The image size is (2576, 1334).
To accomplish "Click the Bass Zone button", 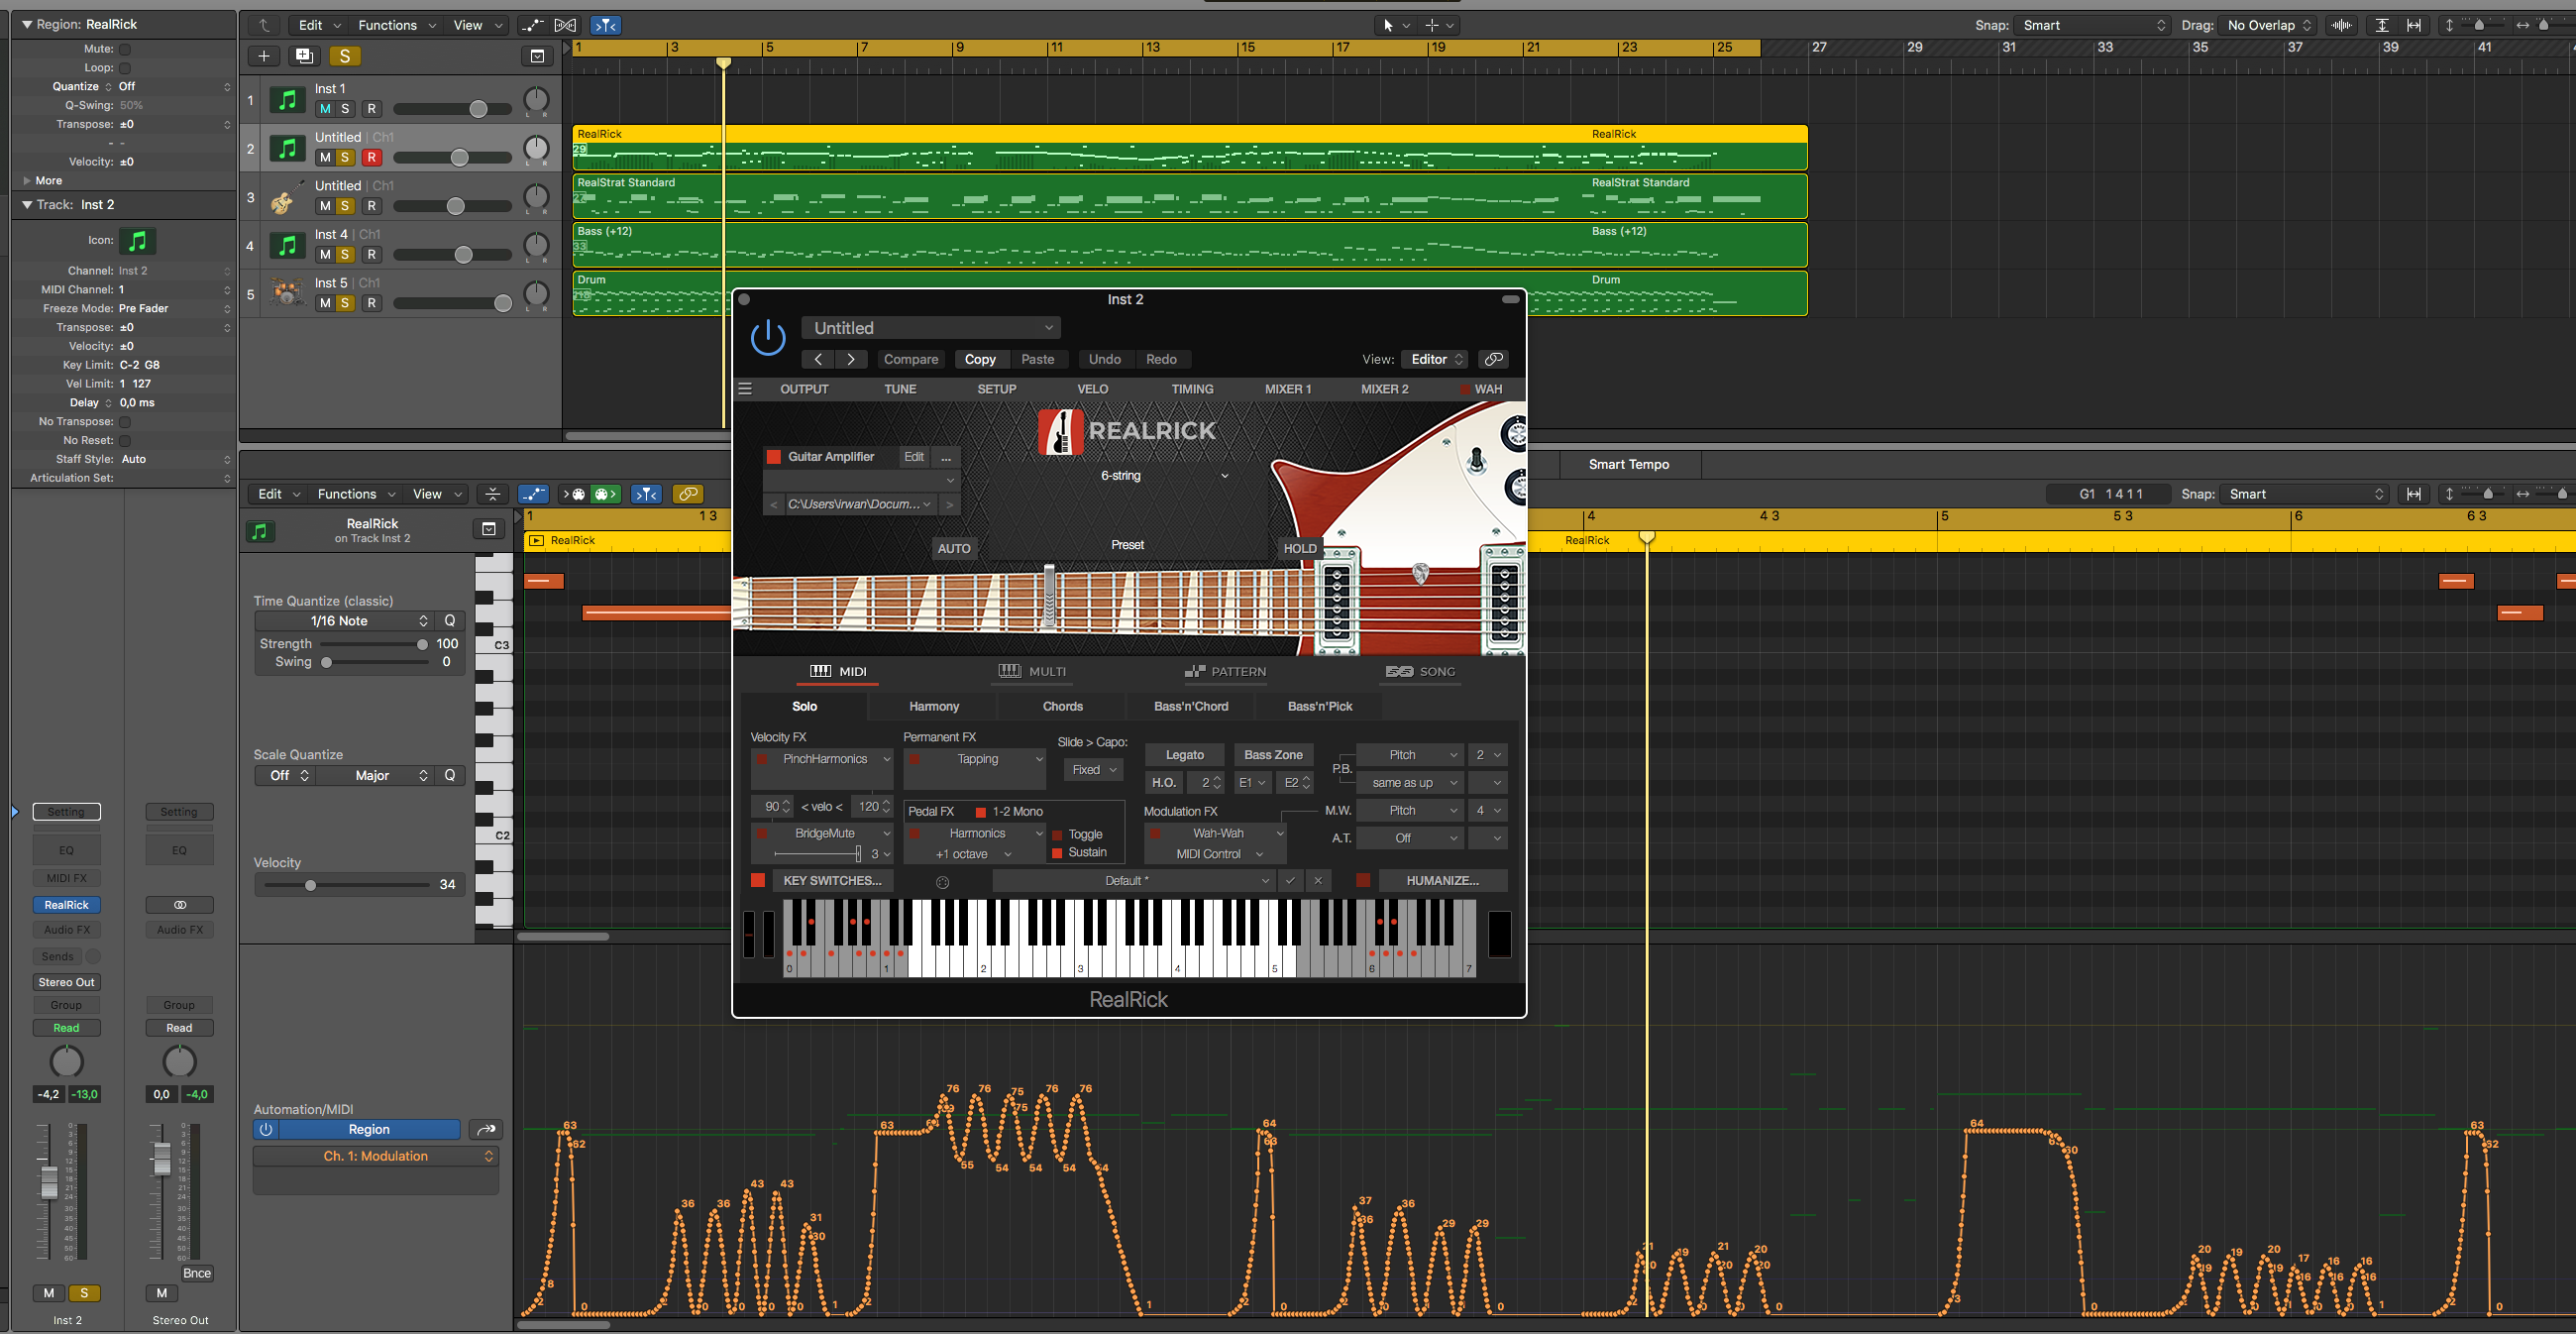I will click(x=1273, y=755).
